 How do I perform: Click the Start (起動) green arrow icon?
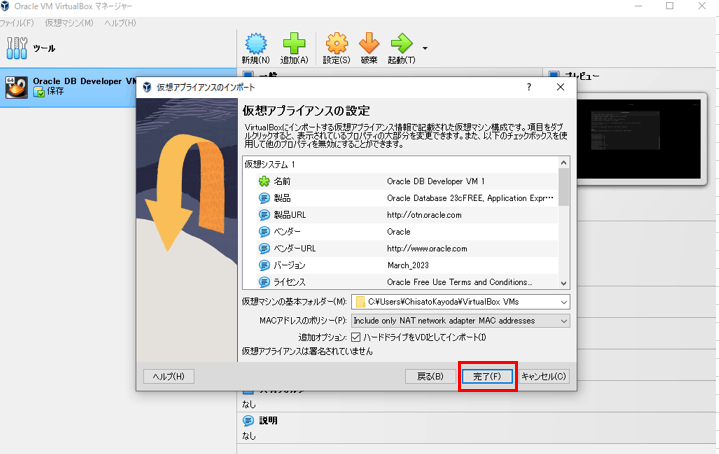coord(402,44)
